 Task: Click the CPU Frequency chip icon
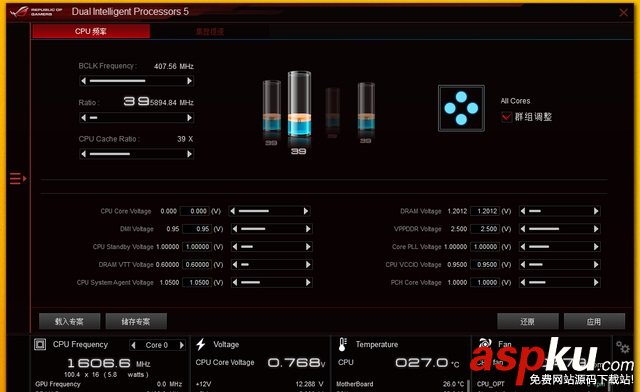(40, 345)
